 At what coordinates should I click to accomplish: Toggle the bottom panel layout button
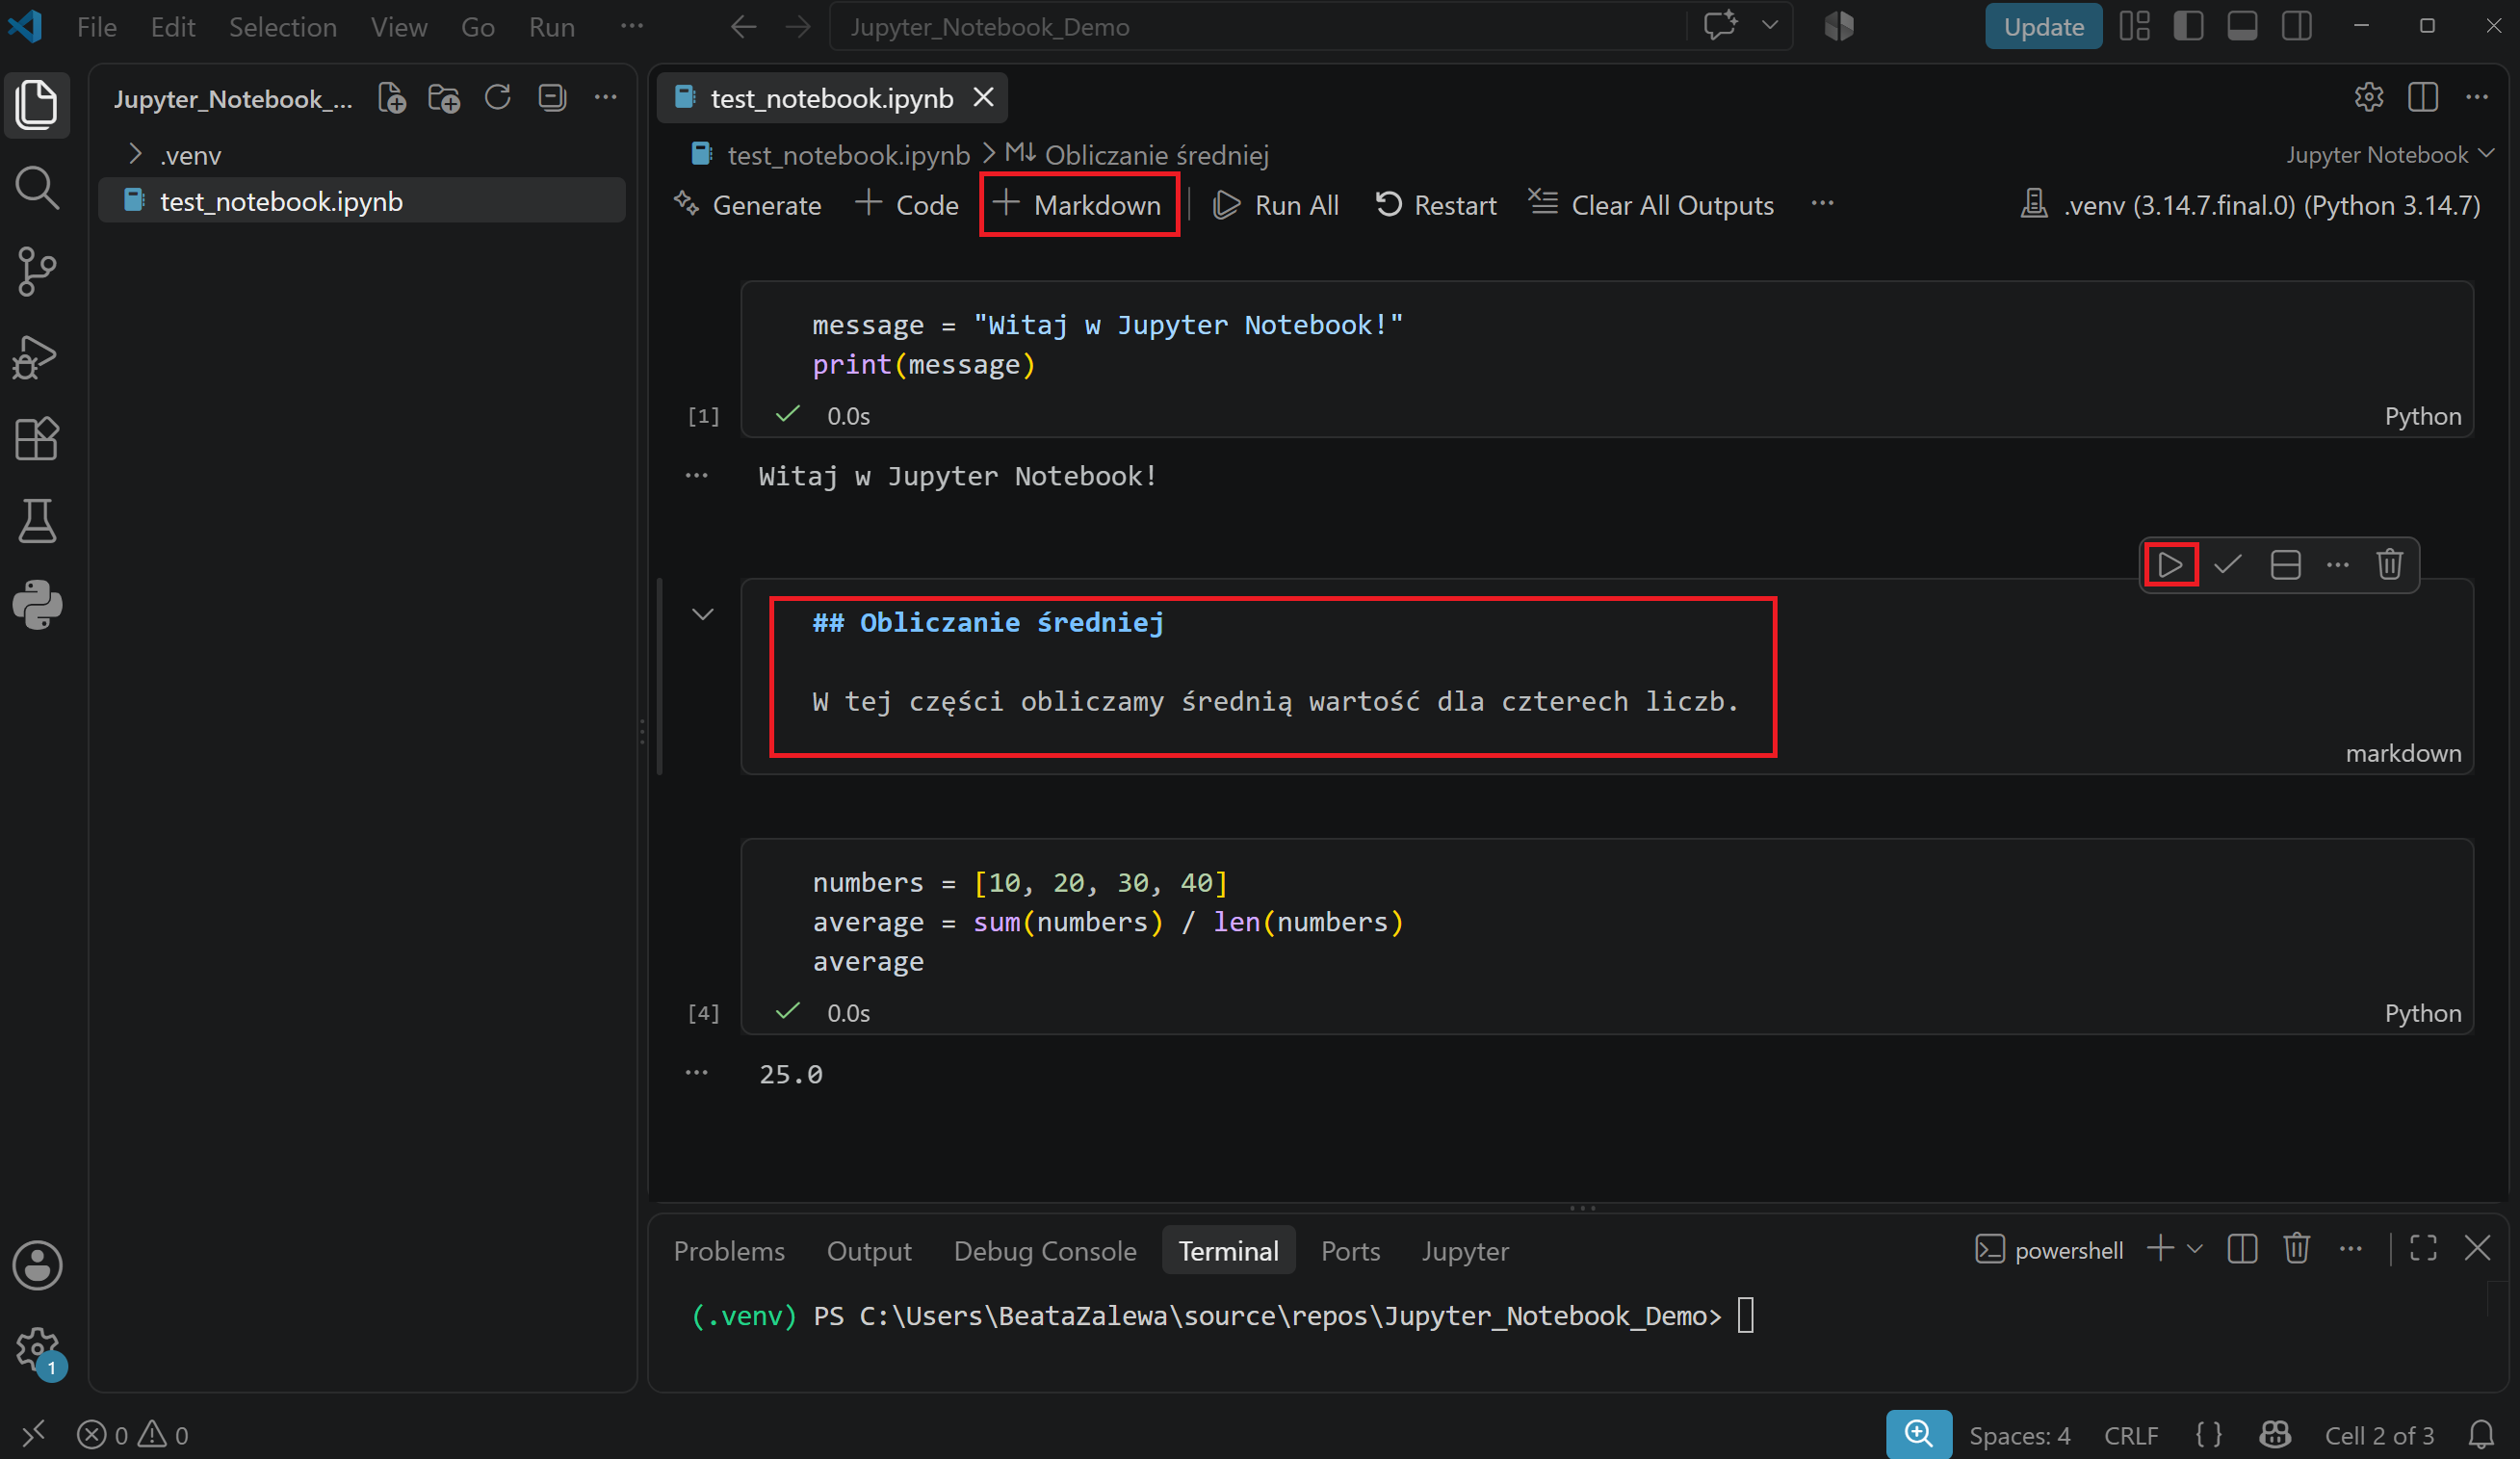(x=2242, y=26)
